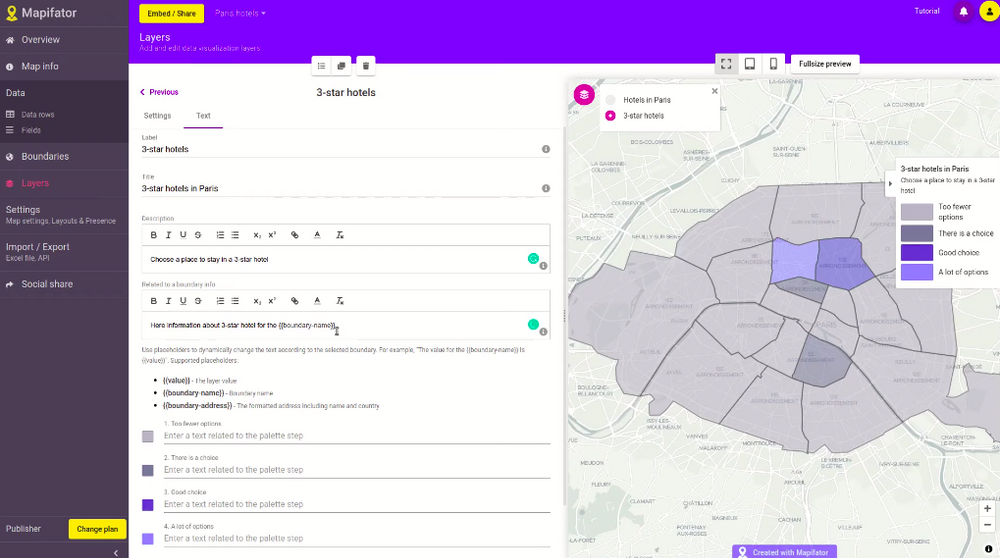Click the Description text area
This screenshot has height=558, width=1000.
[346, 260]
